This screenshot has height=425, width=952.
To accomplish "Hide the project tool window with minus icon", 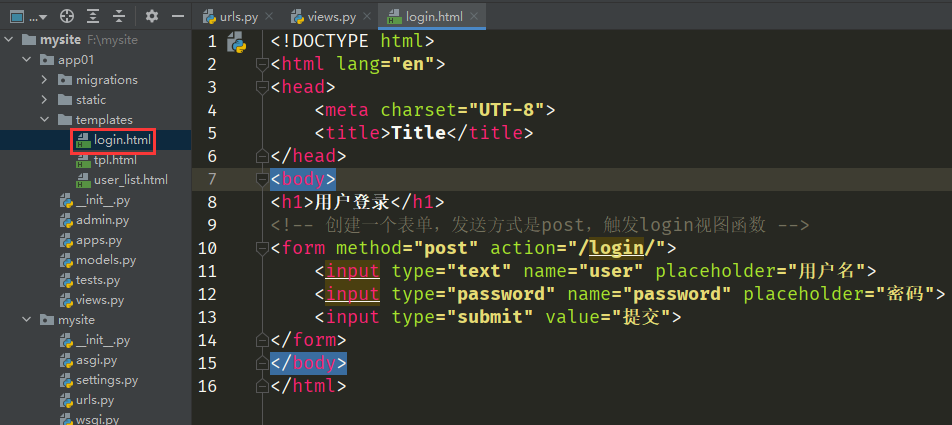I will (x=177, y=16).
